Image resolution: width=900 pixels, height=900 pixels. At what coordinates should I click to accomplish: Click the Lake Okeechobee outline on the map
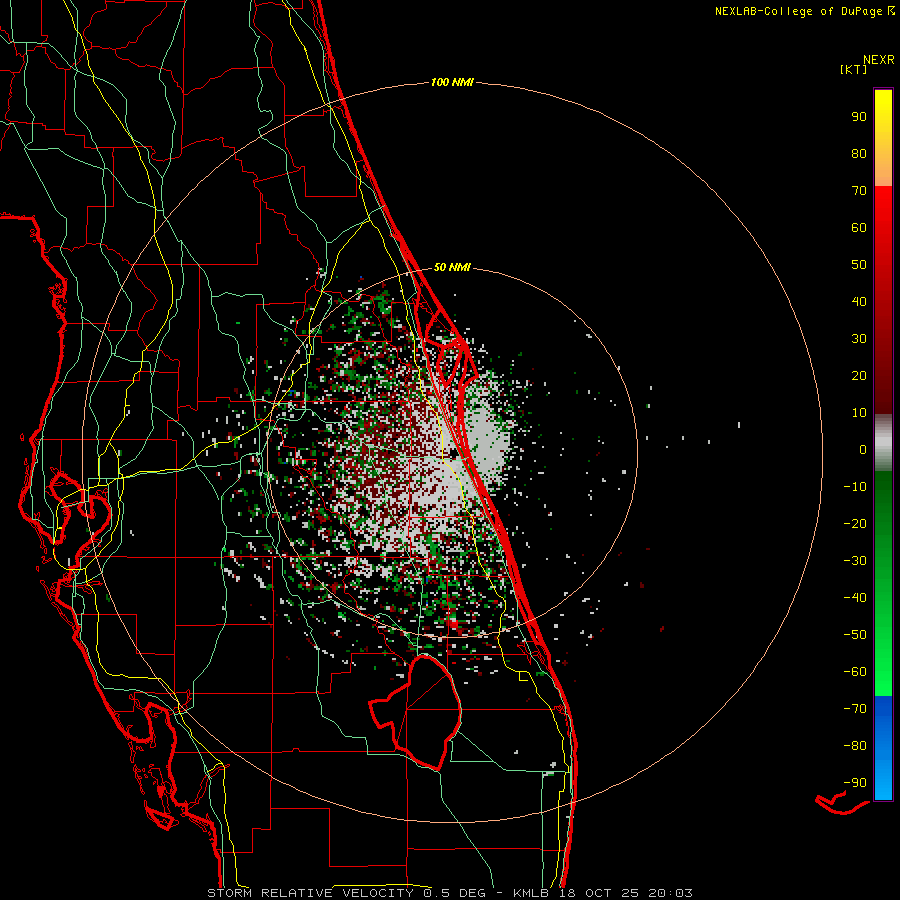point(416,712)
